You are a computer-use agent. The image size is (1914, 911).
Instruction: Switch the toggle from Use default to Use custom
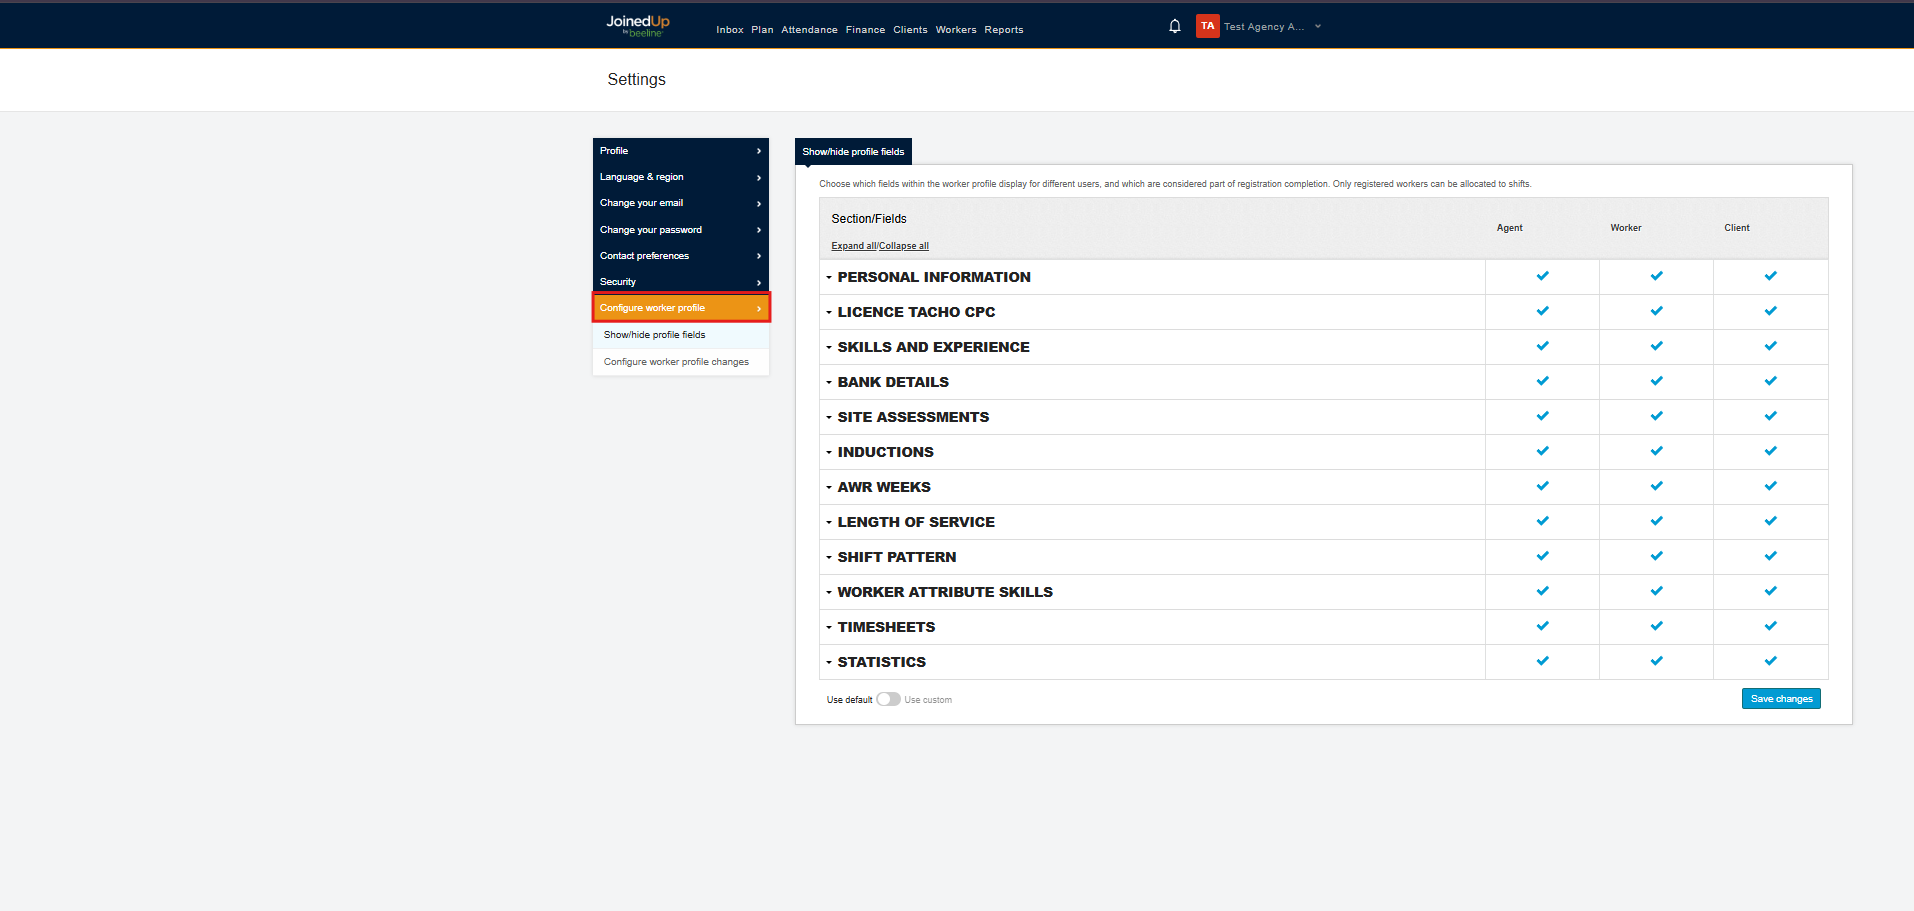coord(888,699)
